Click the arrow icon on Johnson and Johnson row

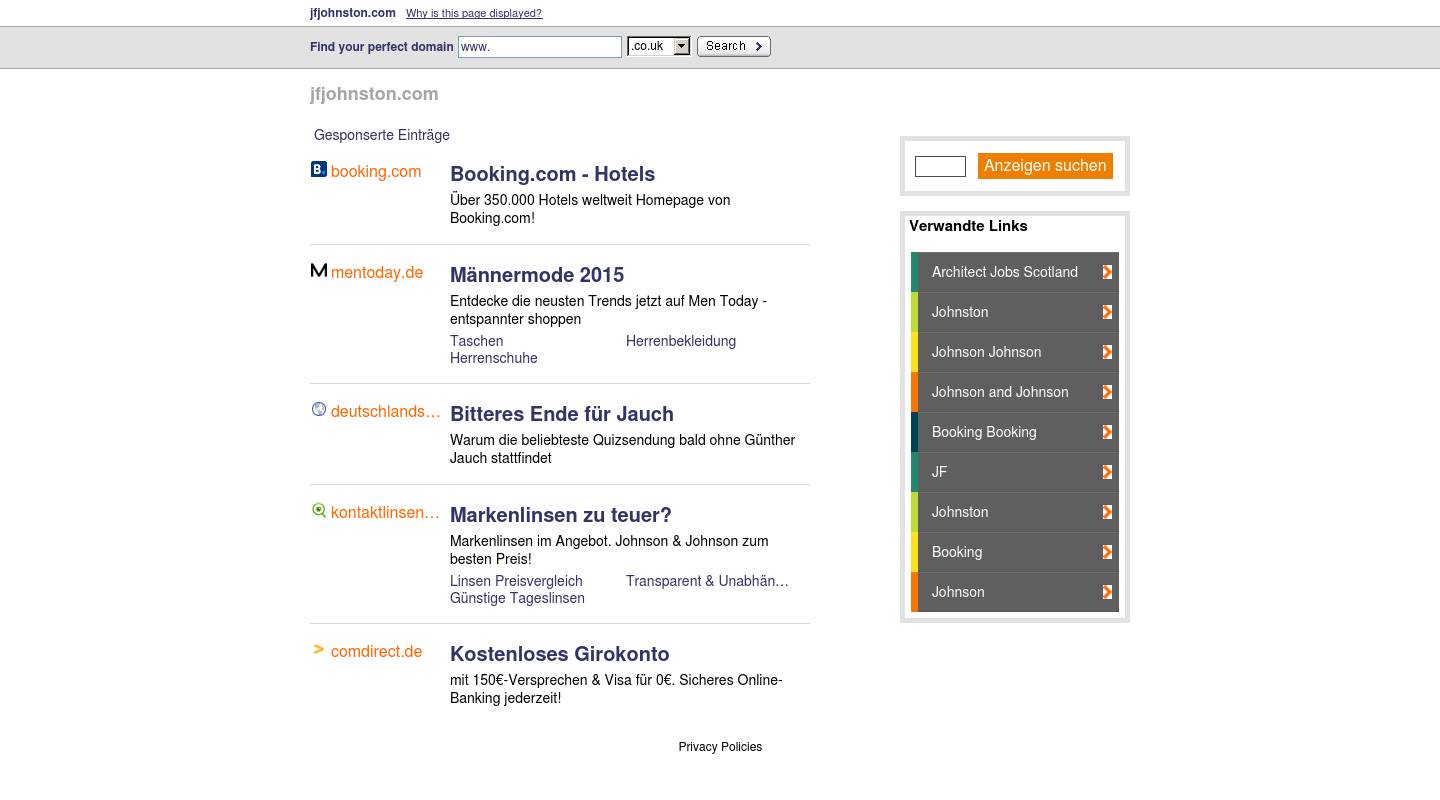[x=1107, y=392]
